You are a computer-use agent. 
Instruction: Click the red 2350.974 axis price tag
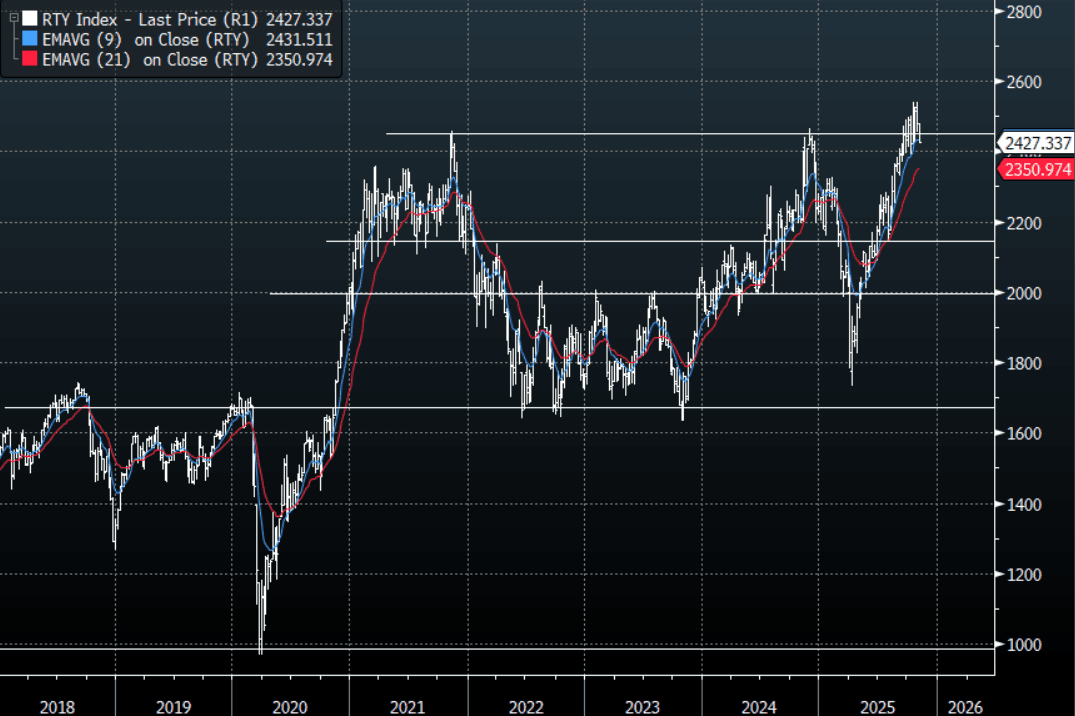point(1037,170)
